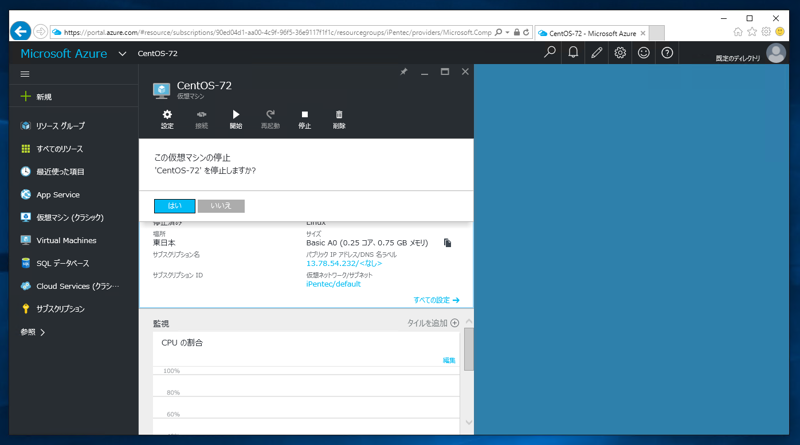Stop the VM using 停止 icon

pyautogui.click(x=305, y=119)
